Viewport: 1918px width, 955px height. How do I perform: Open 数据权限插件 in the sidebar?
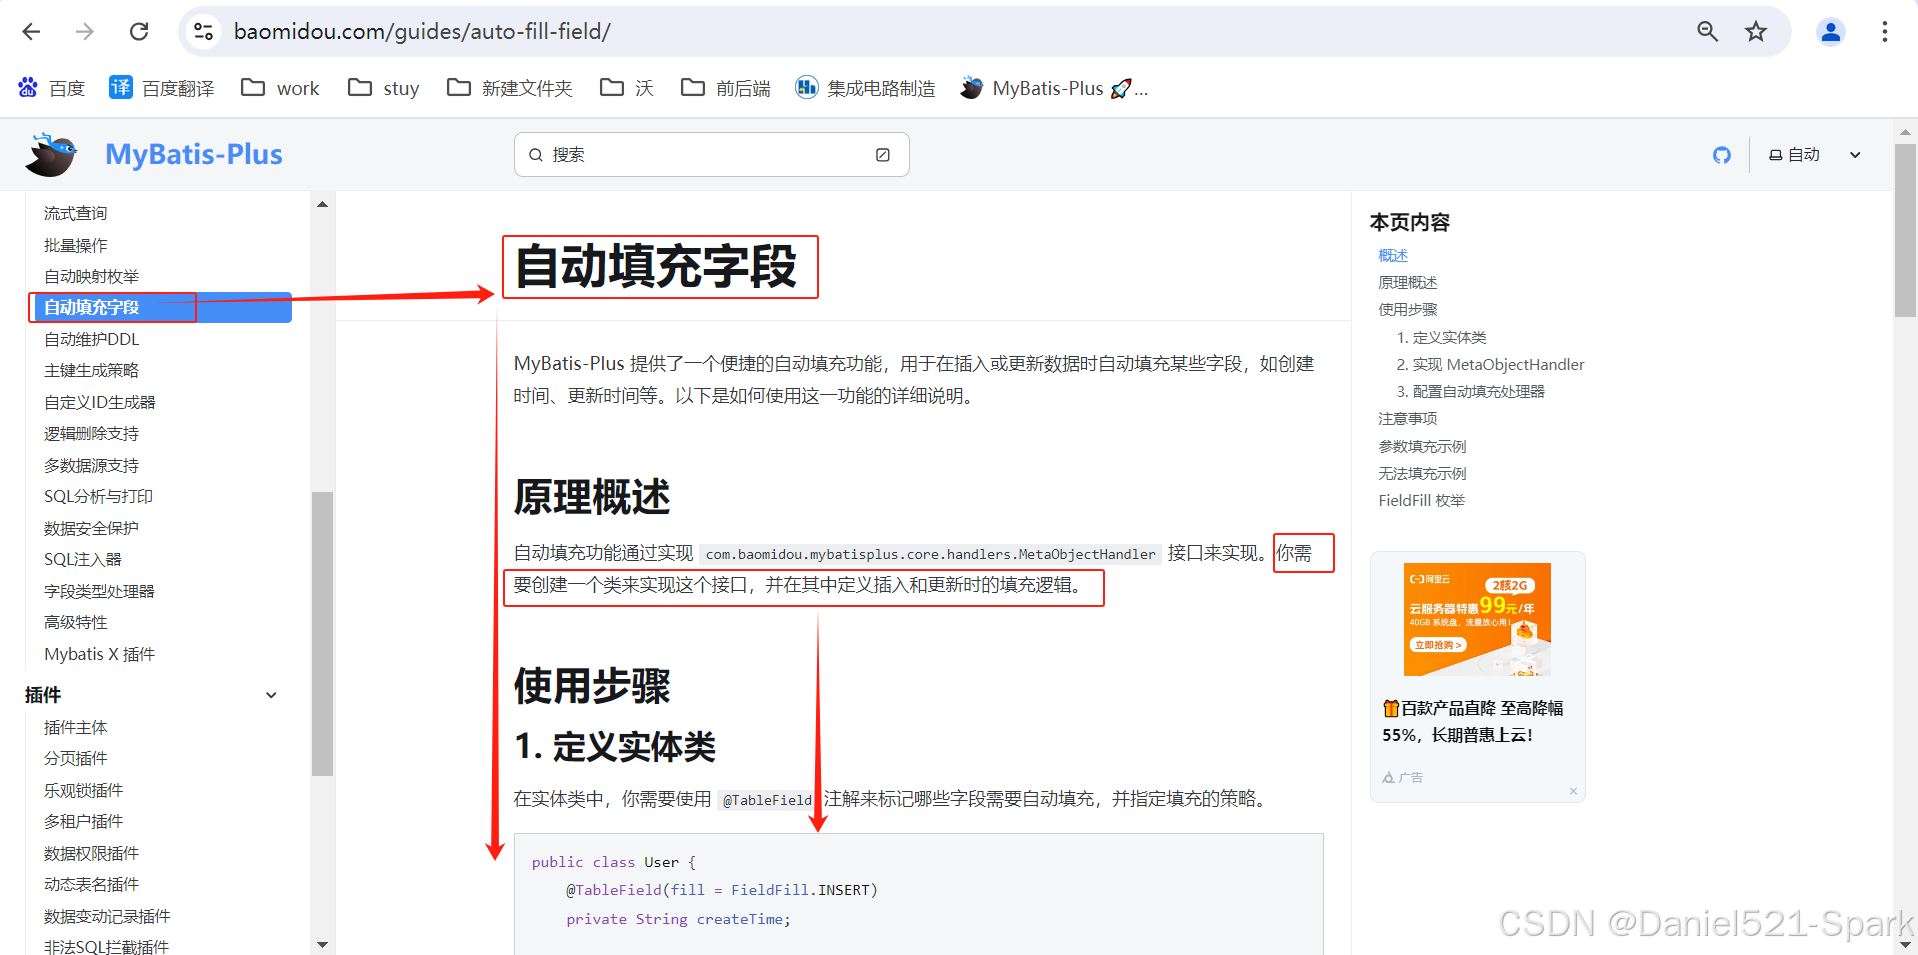[92, 853]
